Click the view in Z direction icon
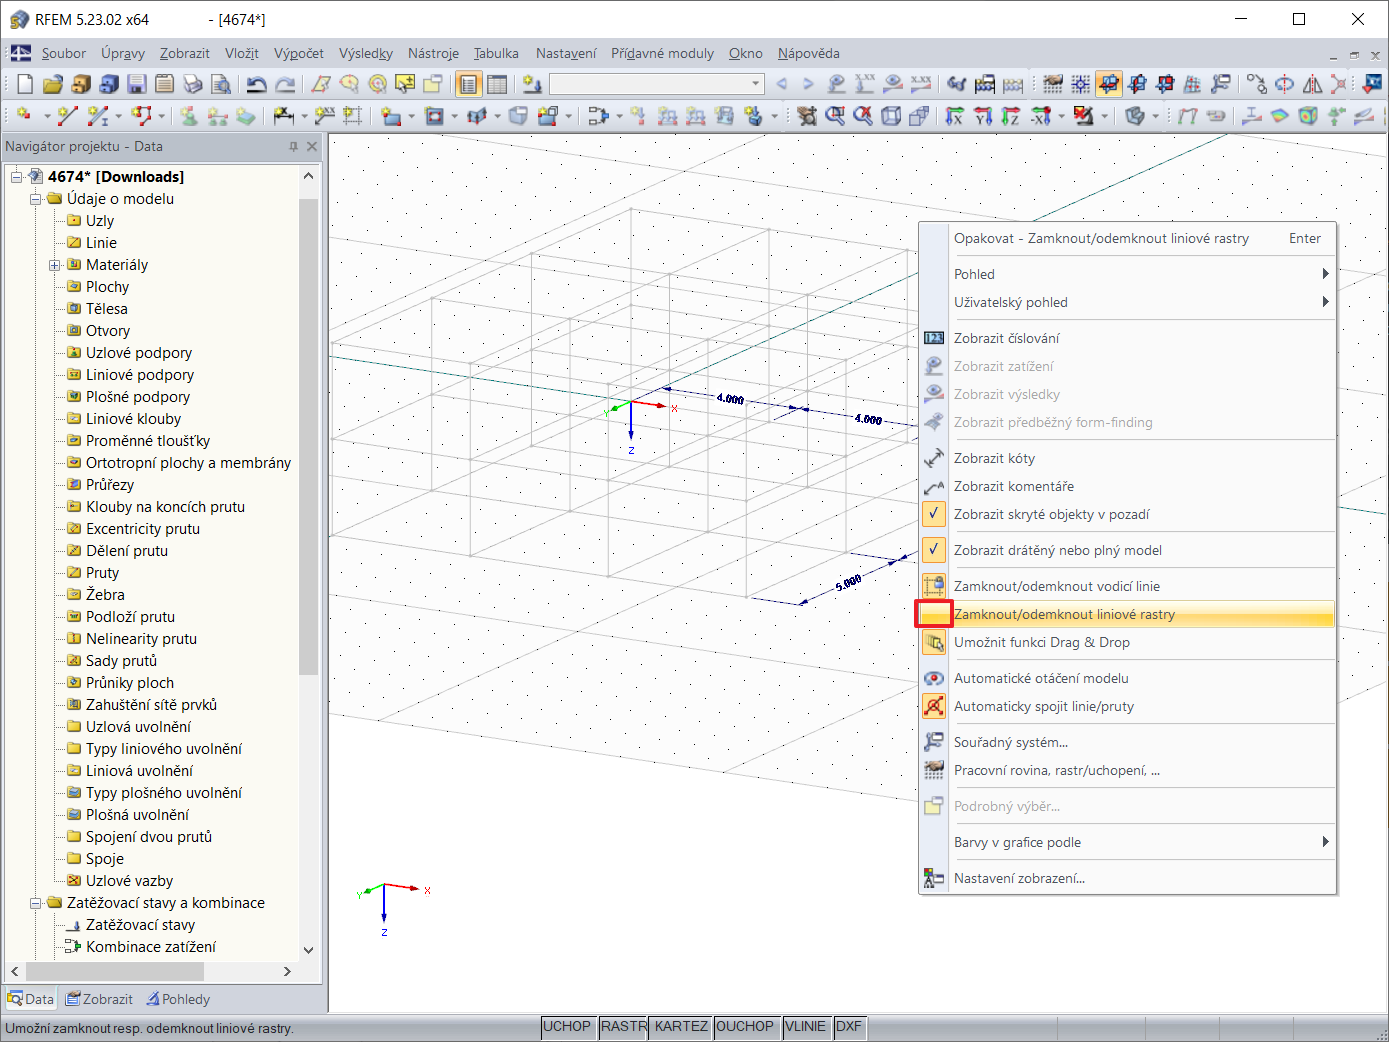Viewport: 1389px width, 1042px height. [1011, 117]
